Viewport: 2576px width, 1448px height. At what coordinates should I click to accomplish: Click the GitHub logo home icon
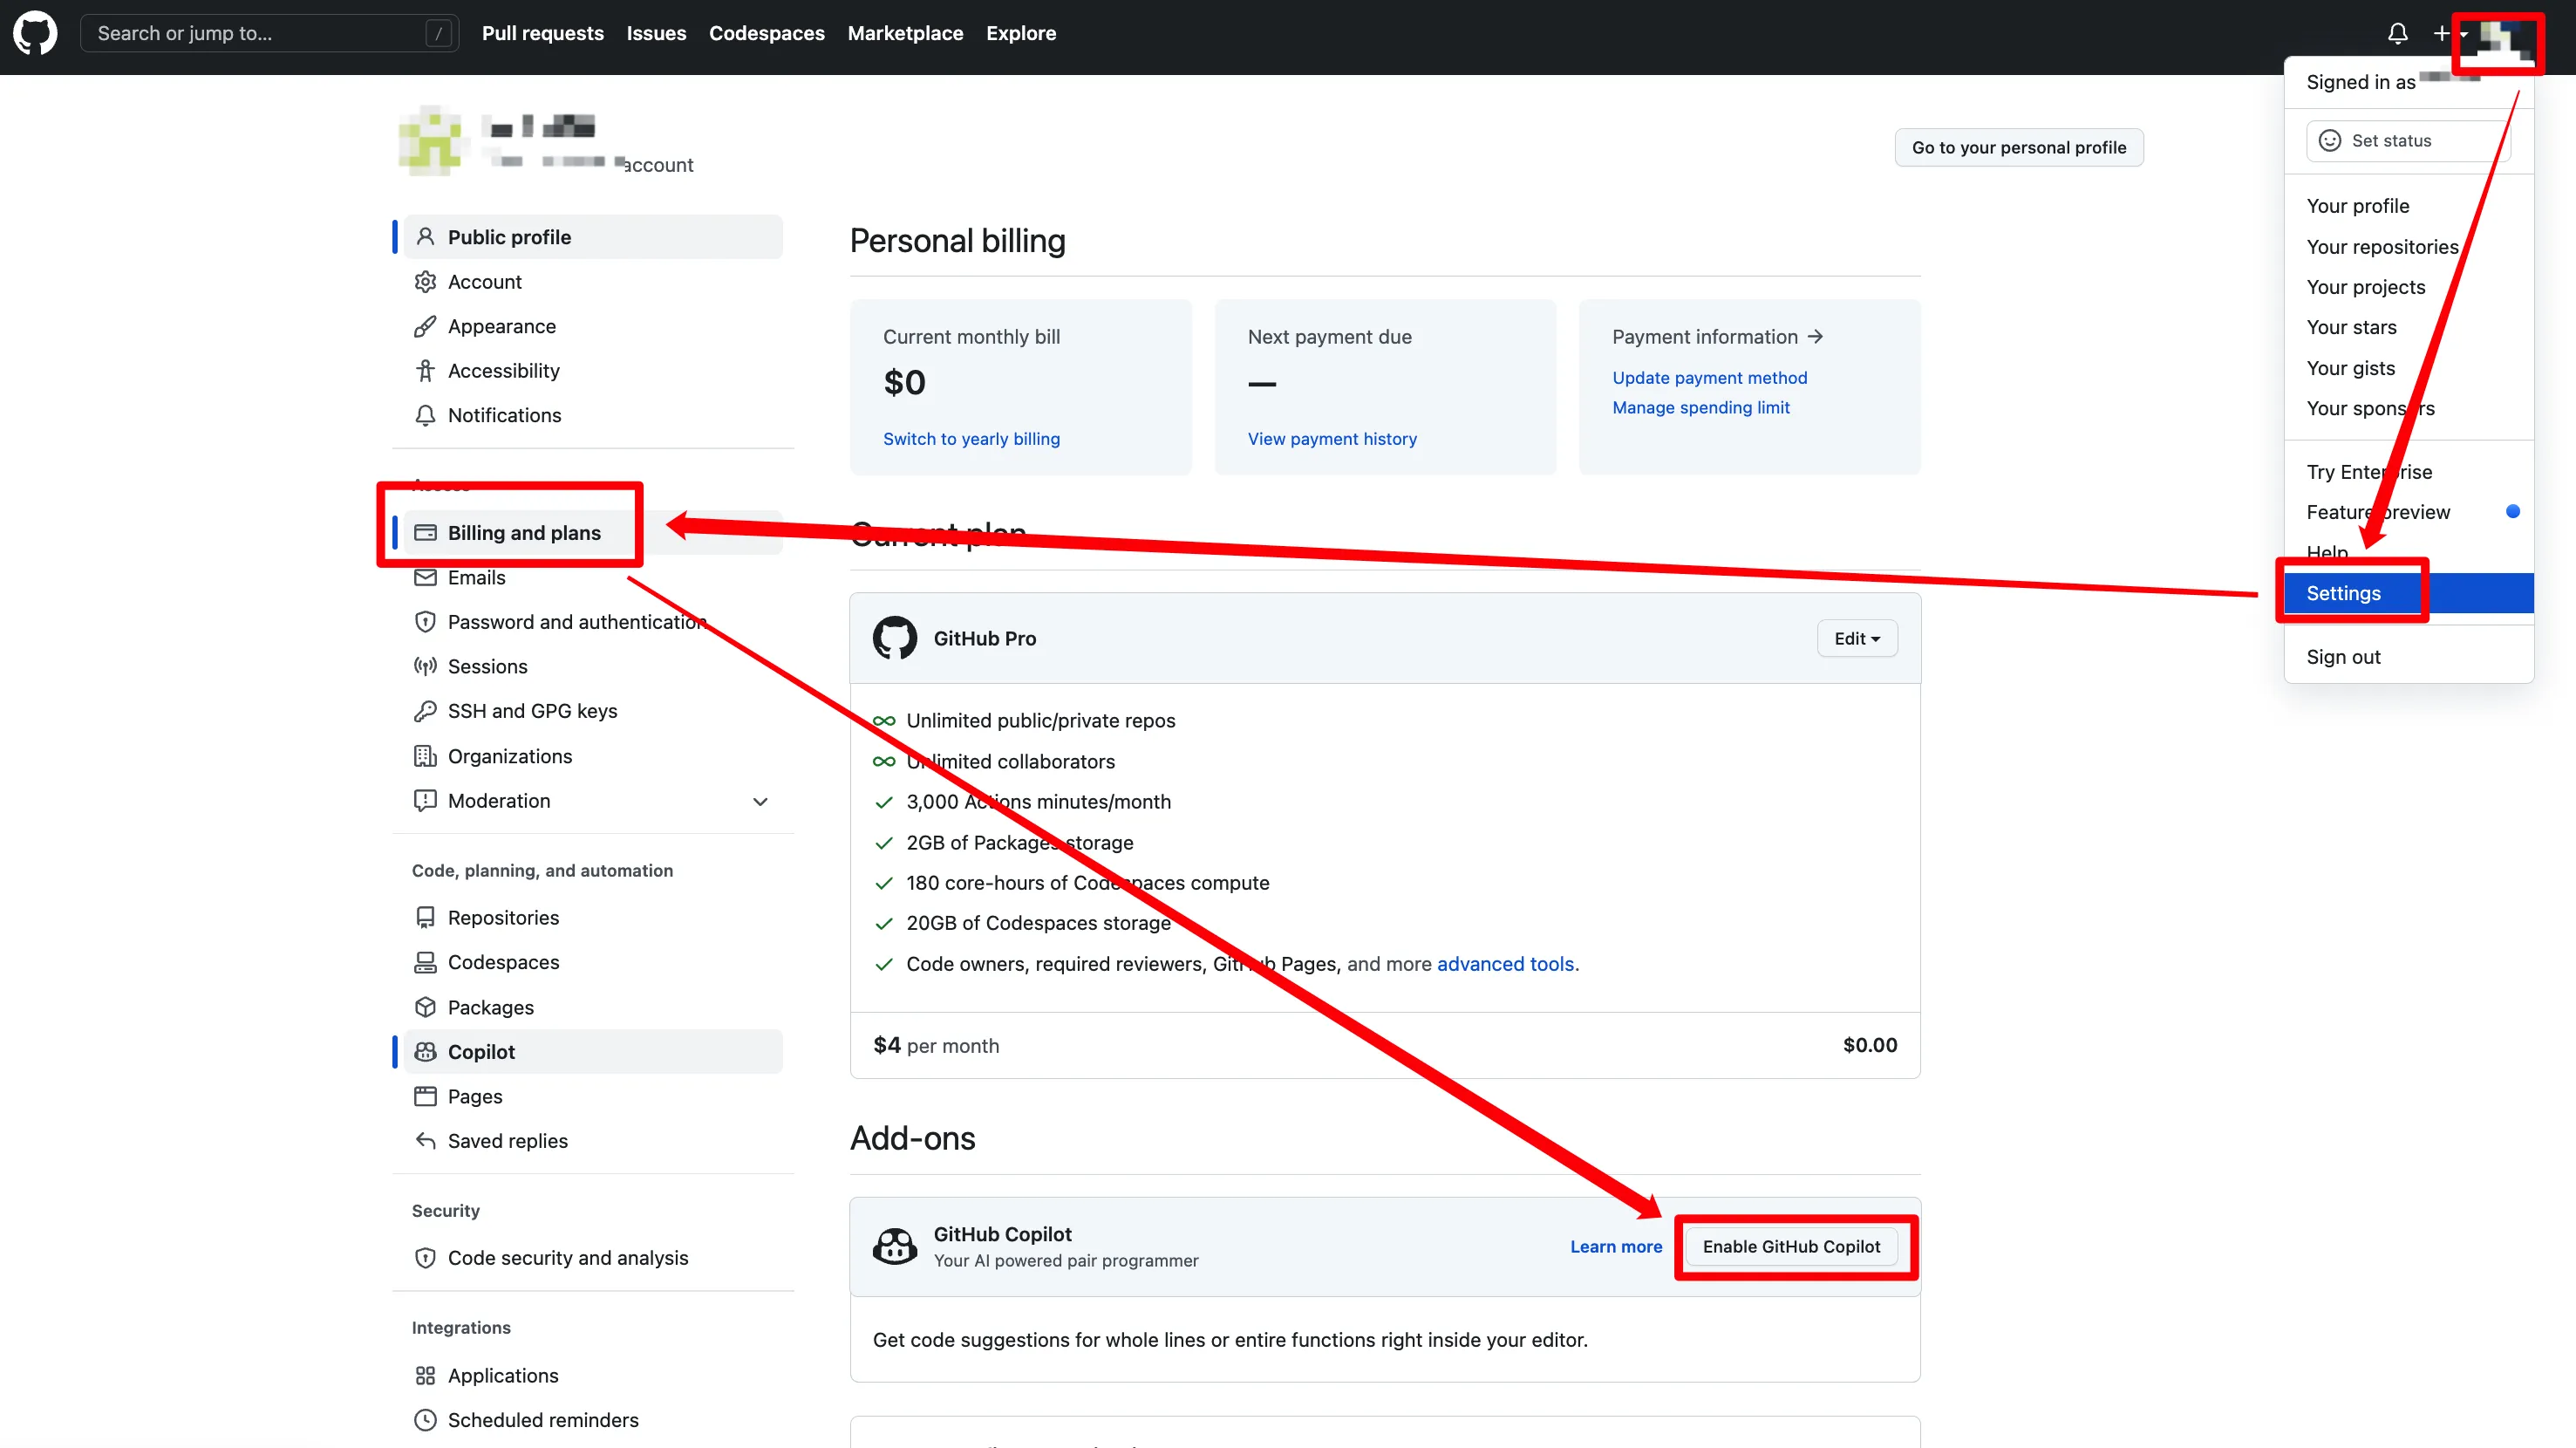(x=35, y=33)
